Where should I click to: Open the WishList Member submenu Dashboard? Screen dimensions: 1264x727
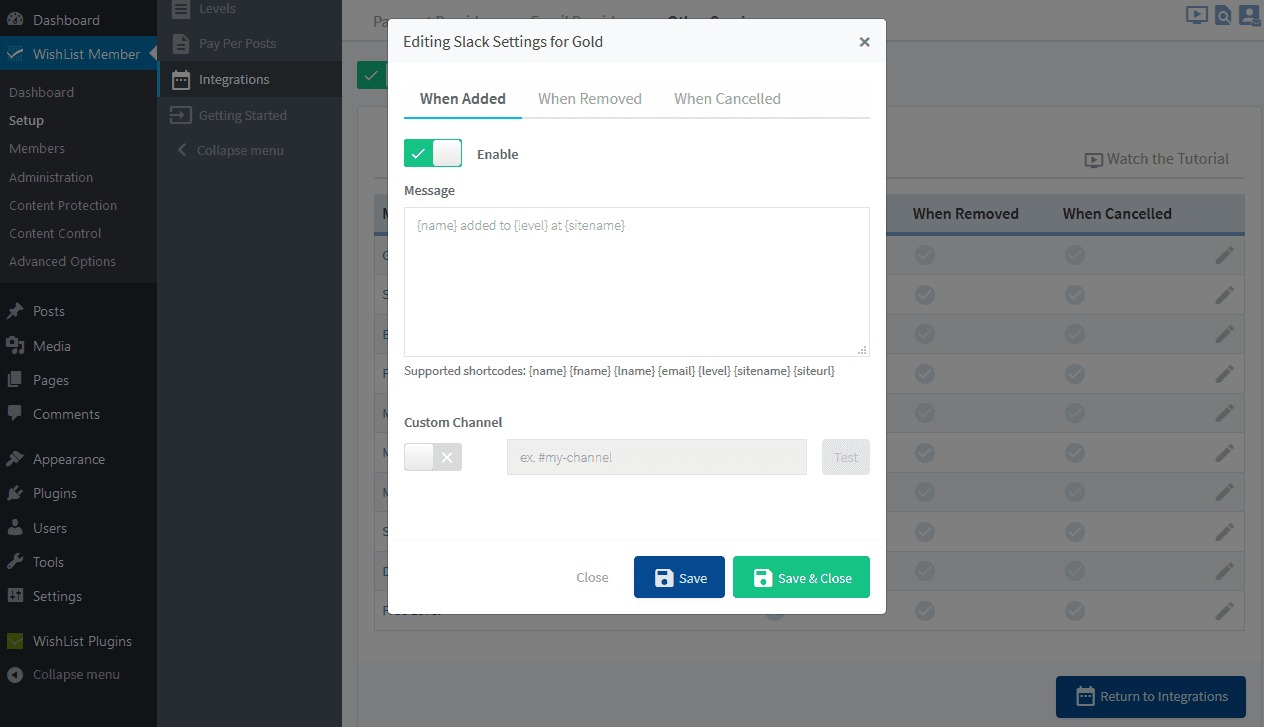41,92
